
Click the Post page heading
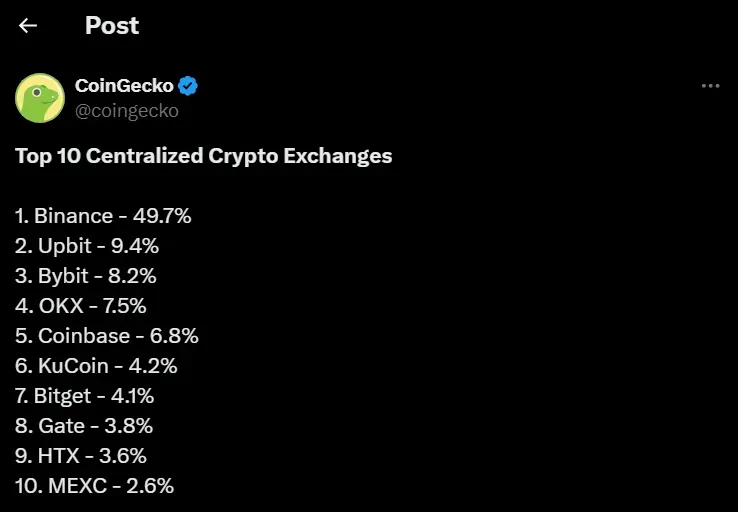(x=112, y=25)
